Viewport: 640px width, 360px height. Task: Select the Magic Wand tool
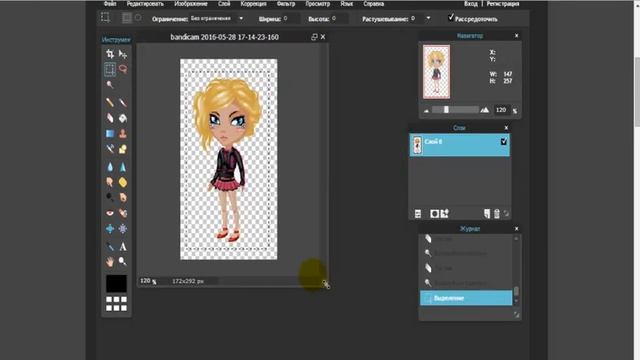click(110, 84)
